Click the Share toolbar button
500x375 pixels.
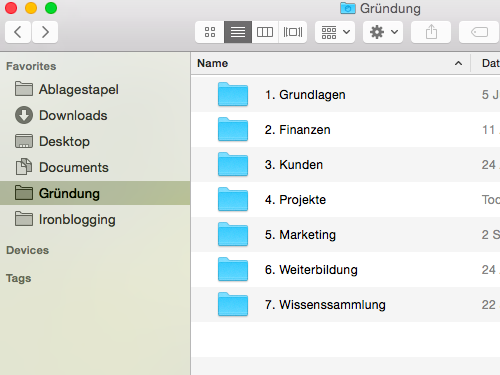[431, 32]
